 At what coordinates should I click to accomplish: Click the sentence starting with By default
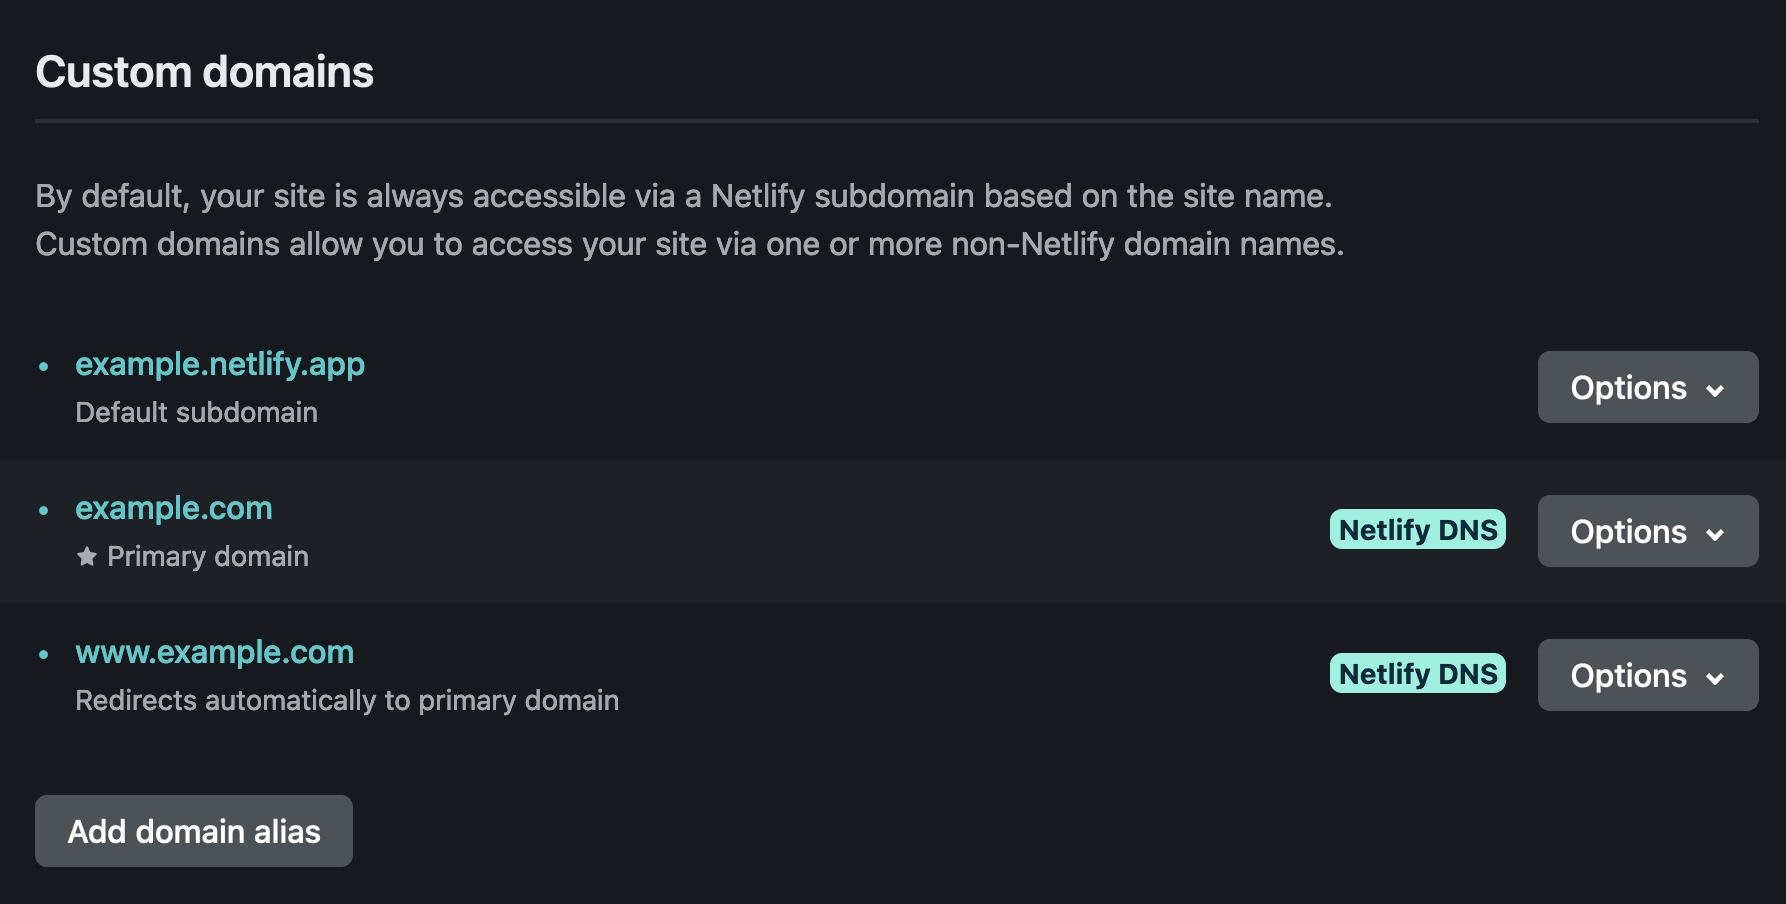[684, 196]
